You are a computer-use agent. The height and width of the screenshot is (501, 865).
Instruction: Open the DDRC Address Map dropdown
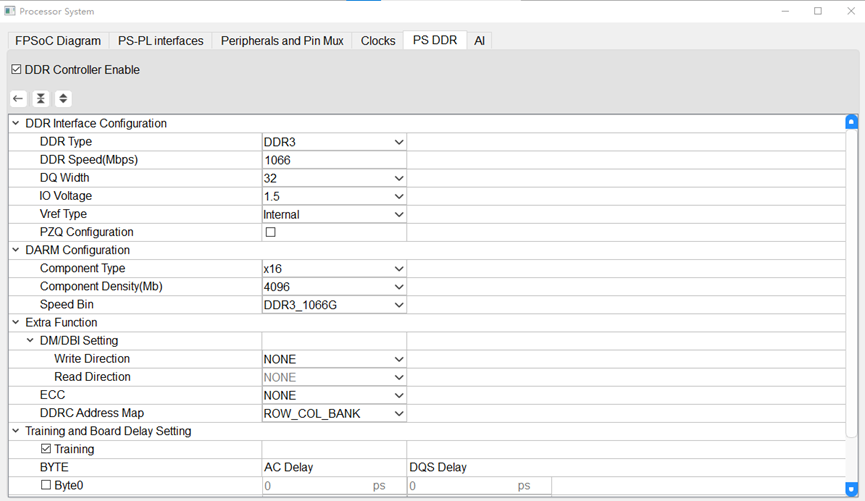pyautogui.click(x=334, y=413)
